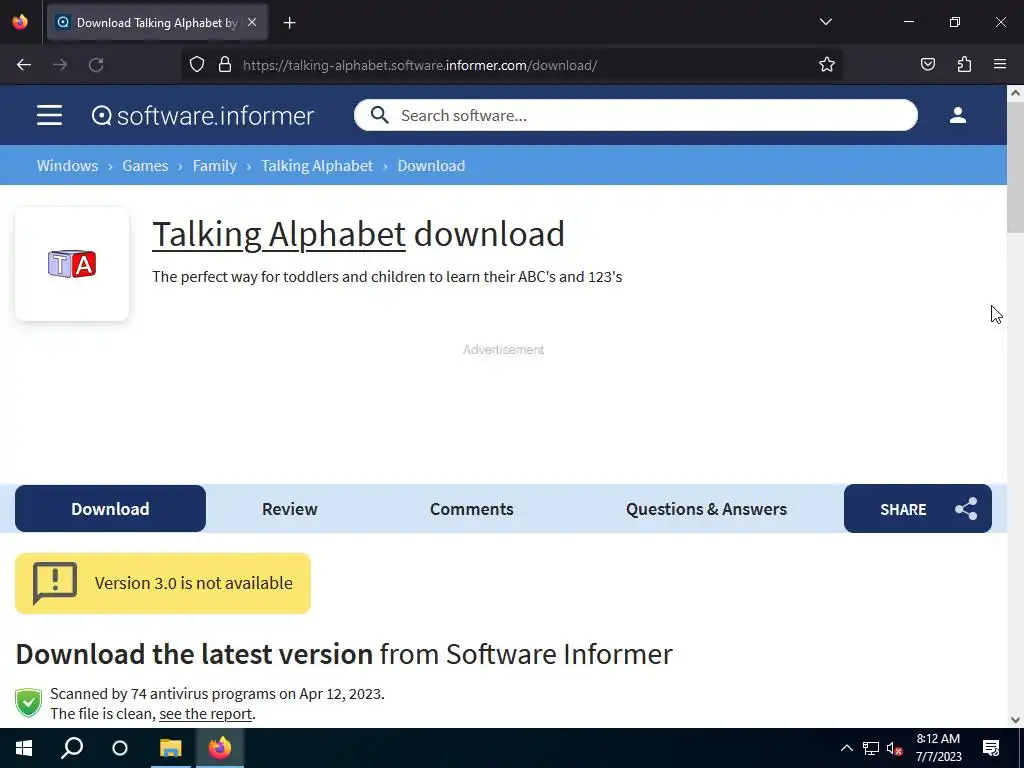Open File Explorer from taskbar
Viewport: 1024px width, 768px height.
[x=170, y=748]
